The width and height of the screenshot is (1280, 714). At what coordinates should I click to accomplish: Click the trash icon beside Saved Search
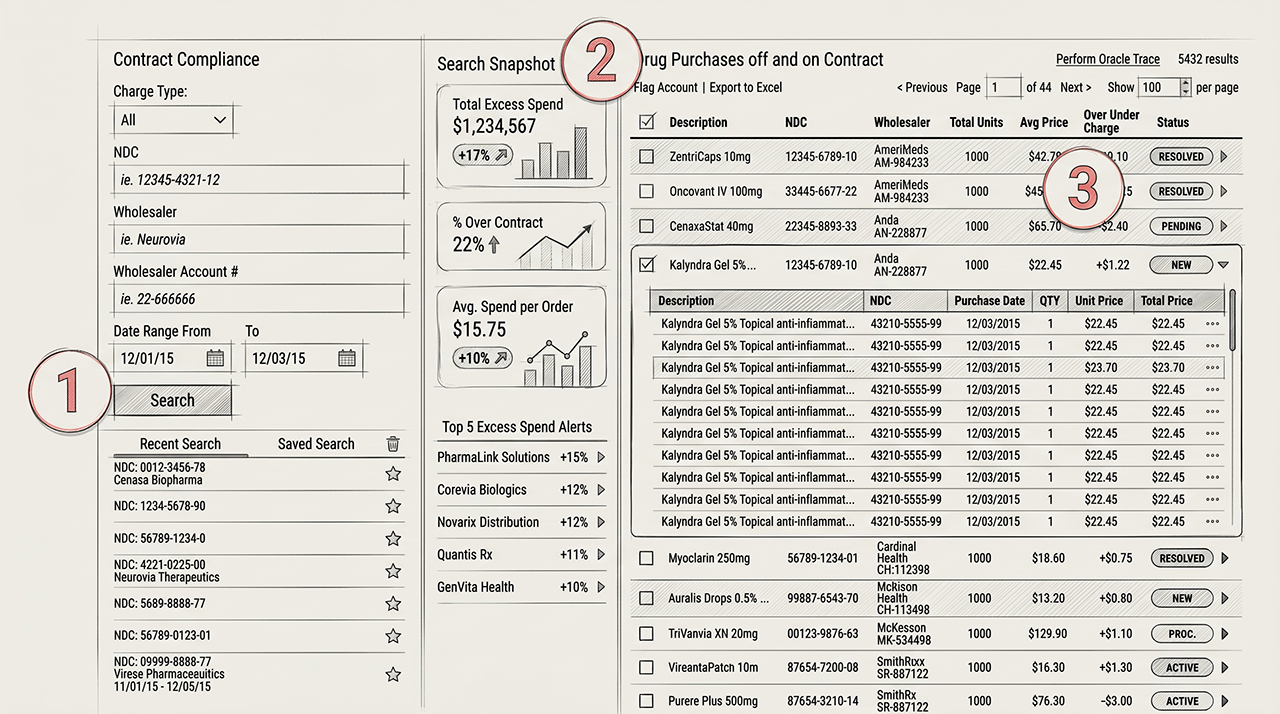[393, 444]
